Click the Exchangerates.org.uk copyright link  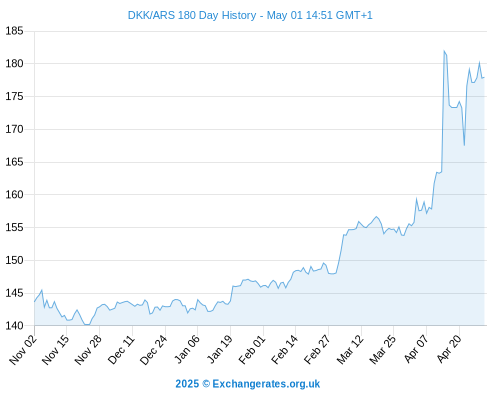pos(248,384)
